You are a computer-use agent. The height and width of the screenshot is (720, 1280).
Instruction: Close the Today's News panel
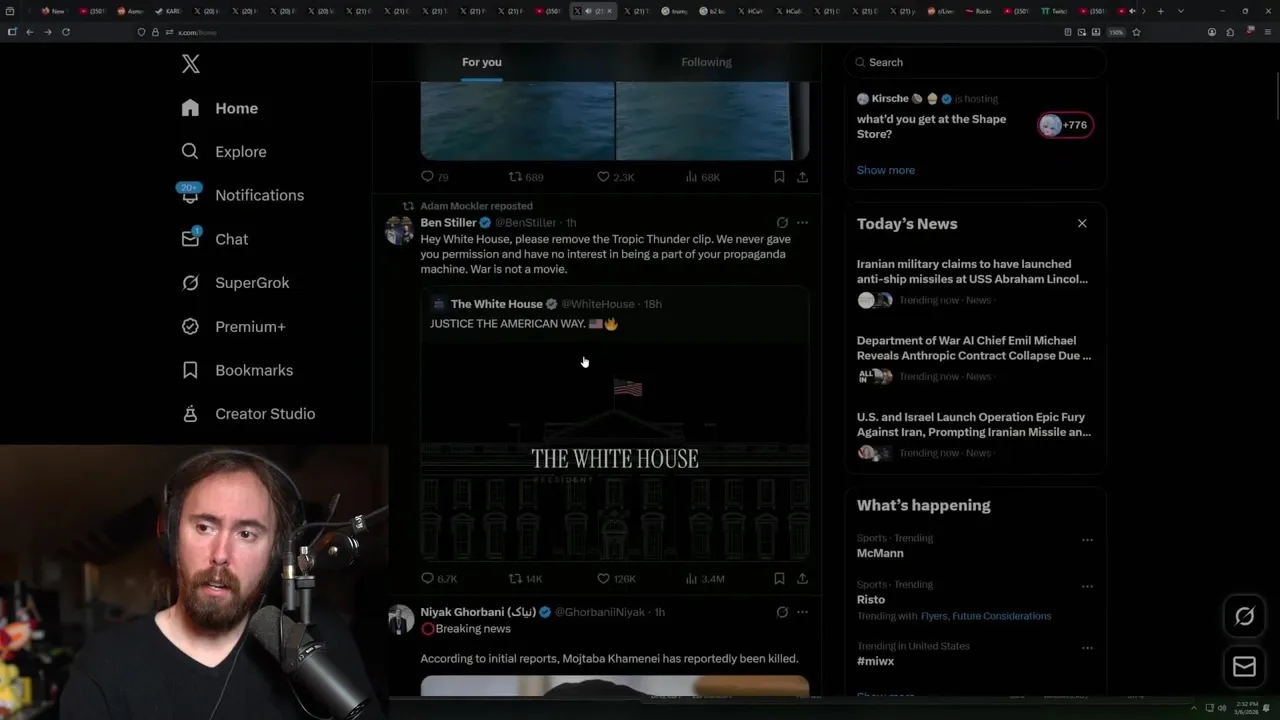coord(1082,223)
